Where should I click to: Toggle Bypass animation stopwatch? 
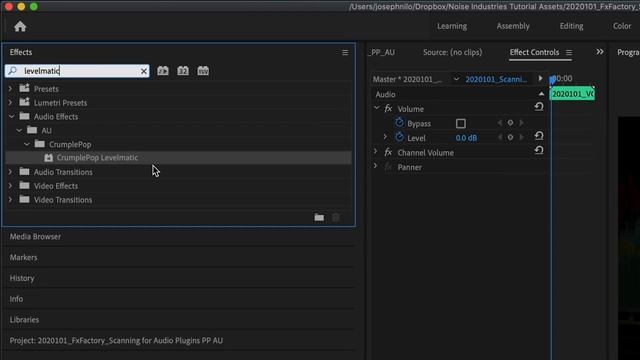point(399,122)
